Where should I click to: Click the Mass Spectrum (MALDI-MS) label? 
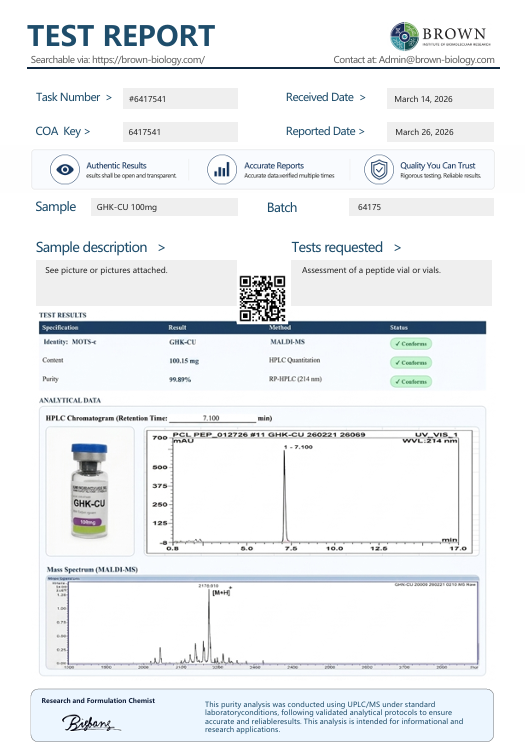point(92,569)
